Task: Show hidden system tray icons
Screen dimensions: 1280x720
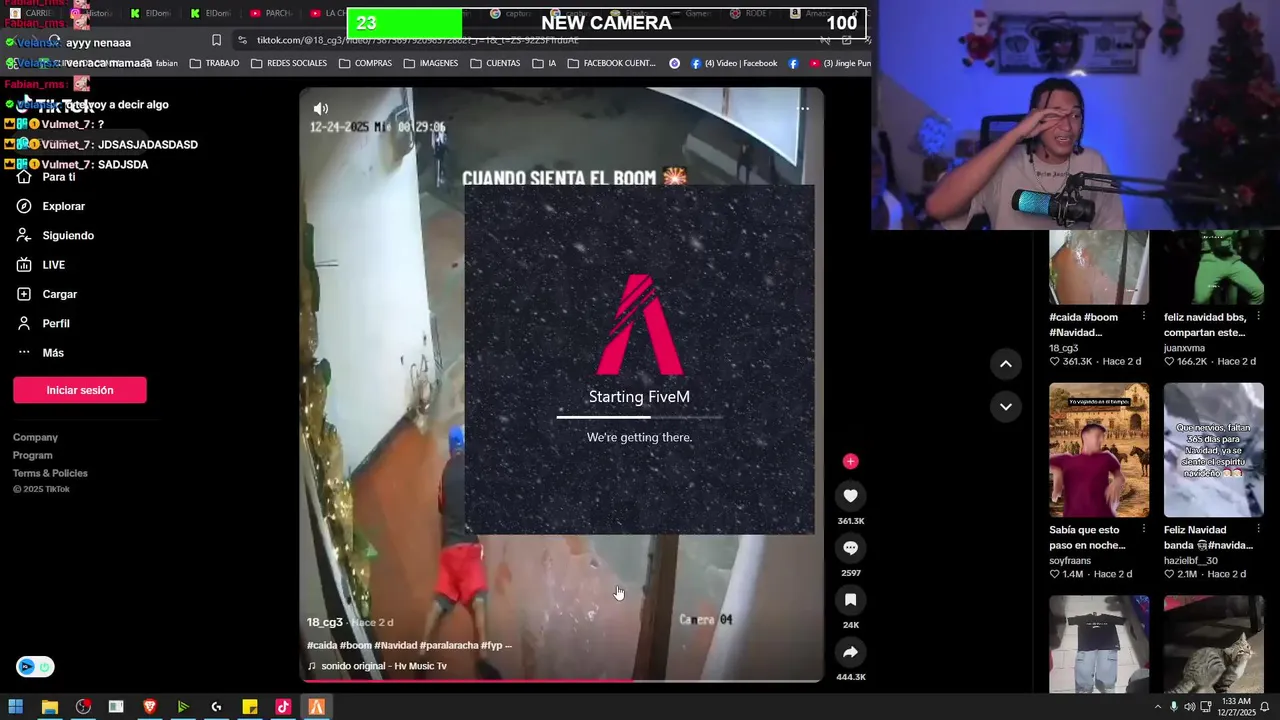Action: click(1158, 707)
